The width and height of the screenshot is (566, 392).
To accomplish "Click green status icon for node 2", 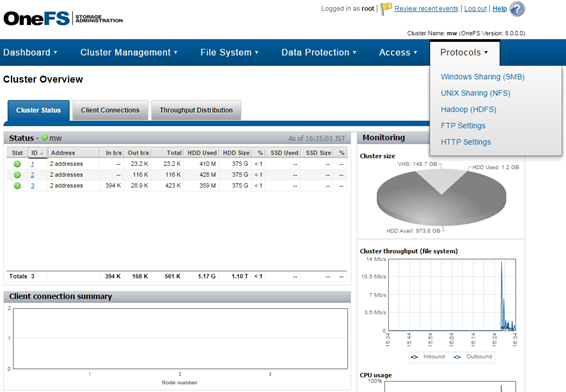I will pyautogui.click(x=17, y=175).
